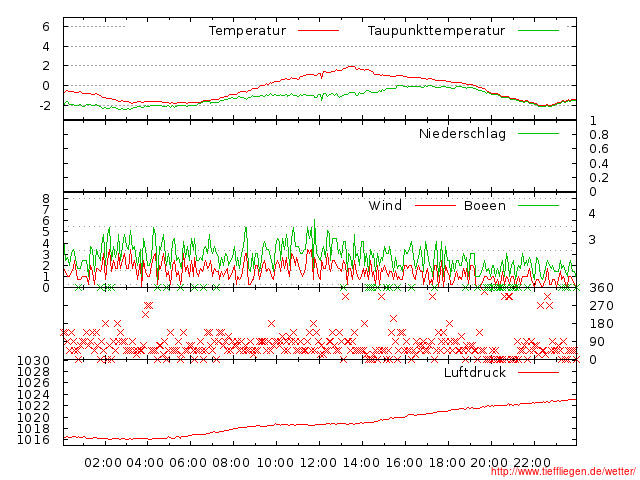The image size is (640, 480).
Task: Click the 1024 pressure axis value
Action: 33,395
